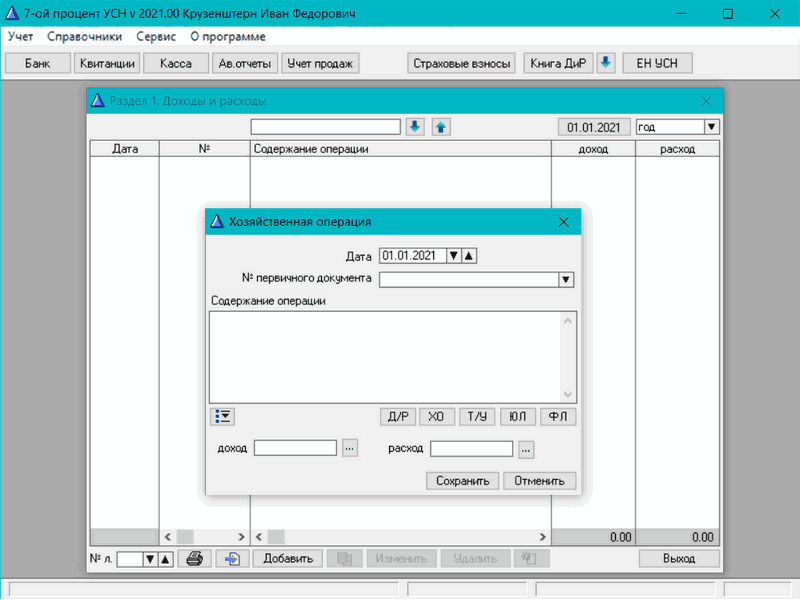
Task: Click the horizontal scrollbar under Содержание операции column
Action: (400, 537)
